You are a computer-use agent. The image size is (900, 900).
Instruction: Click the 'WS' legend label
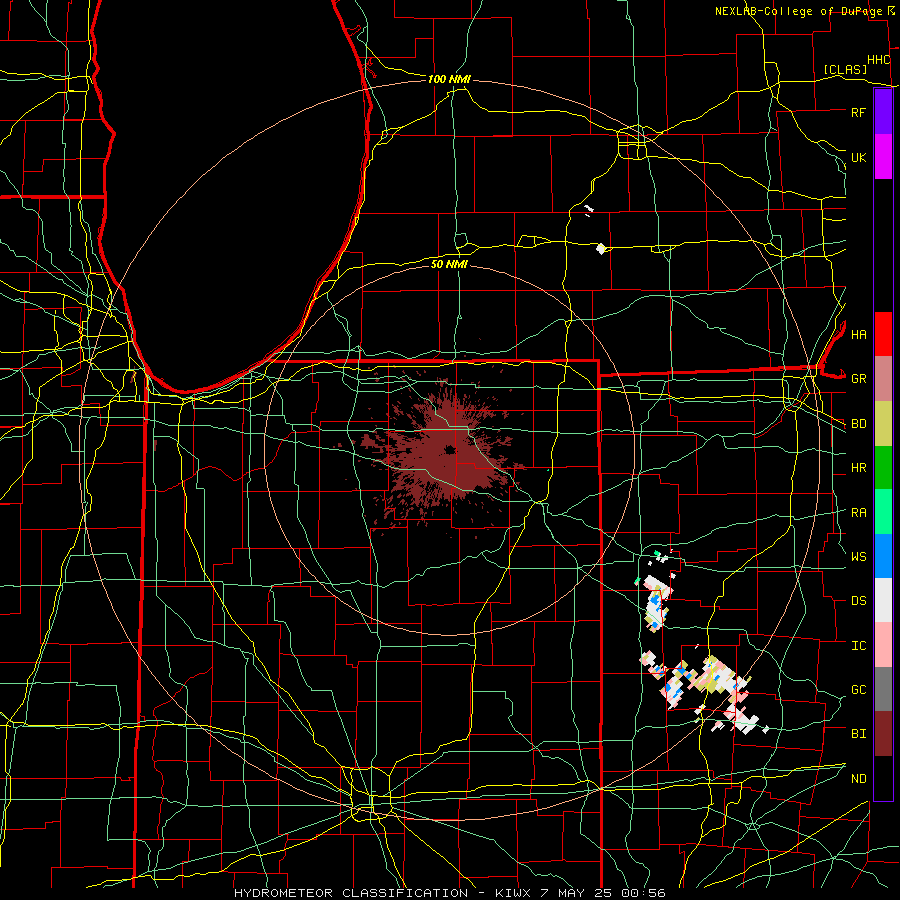pos(858,556)
